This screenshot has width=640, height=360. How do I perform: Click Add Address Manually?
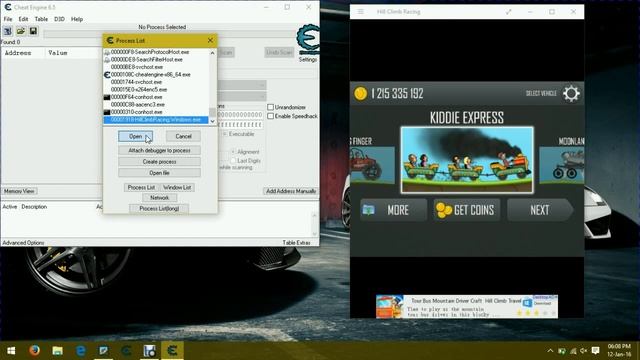click(291, 191)
